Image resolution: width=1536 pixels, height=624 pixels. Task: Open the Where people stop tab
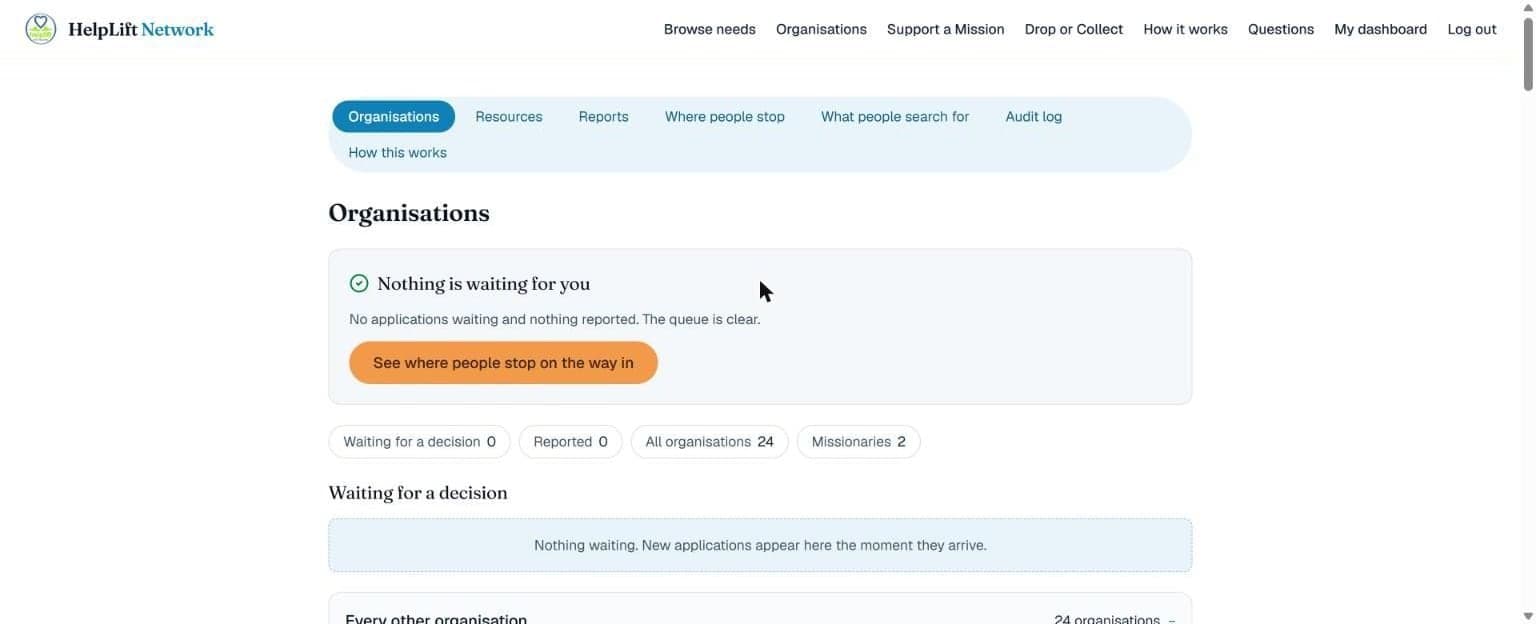[x=725, y=117]
